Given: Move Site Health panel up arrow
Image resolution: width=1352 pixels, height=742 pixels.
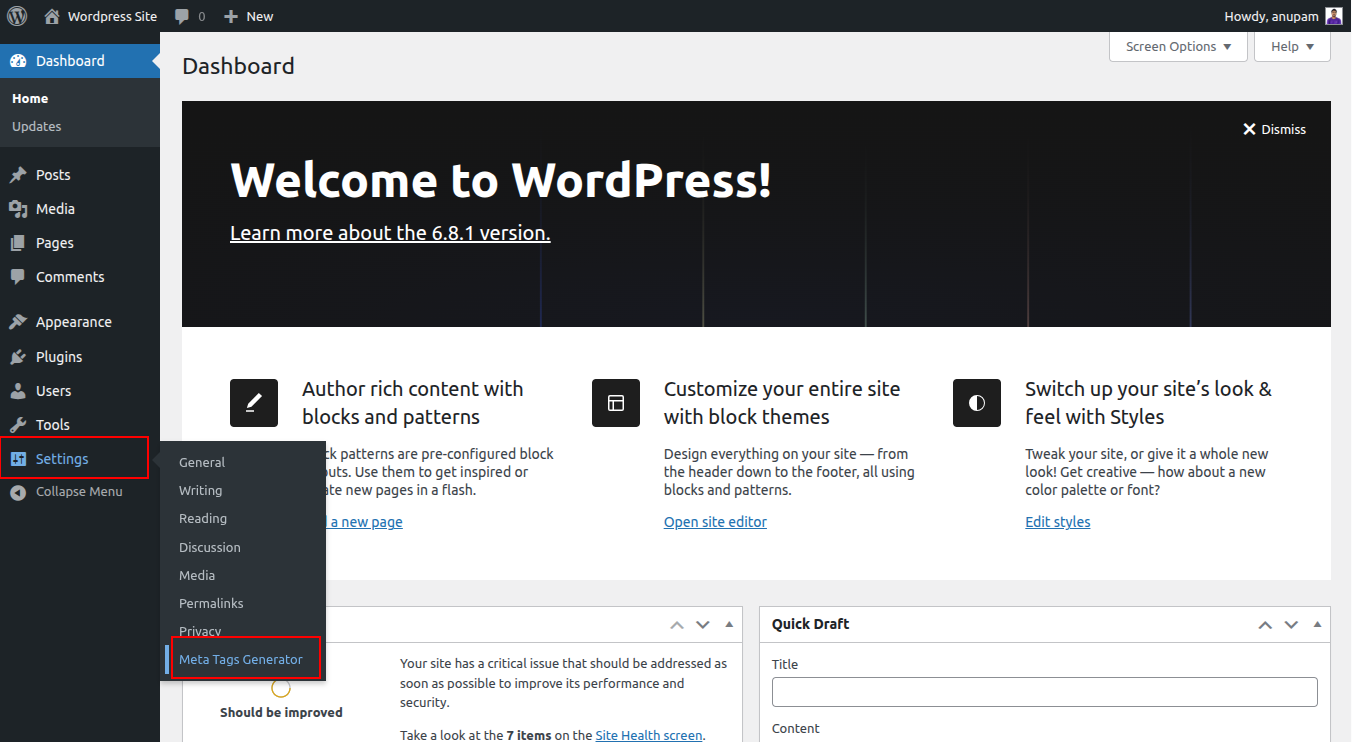Looking at the screenshot, I should 677,624.
